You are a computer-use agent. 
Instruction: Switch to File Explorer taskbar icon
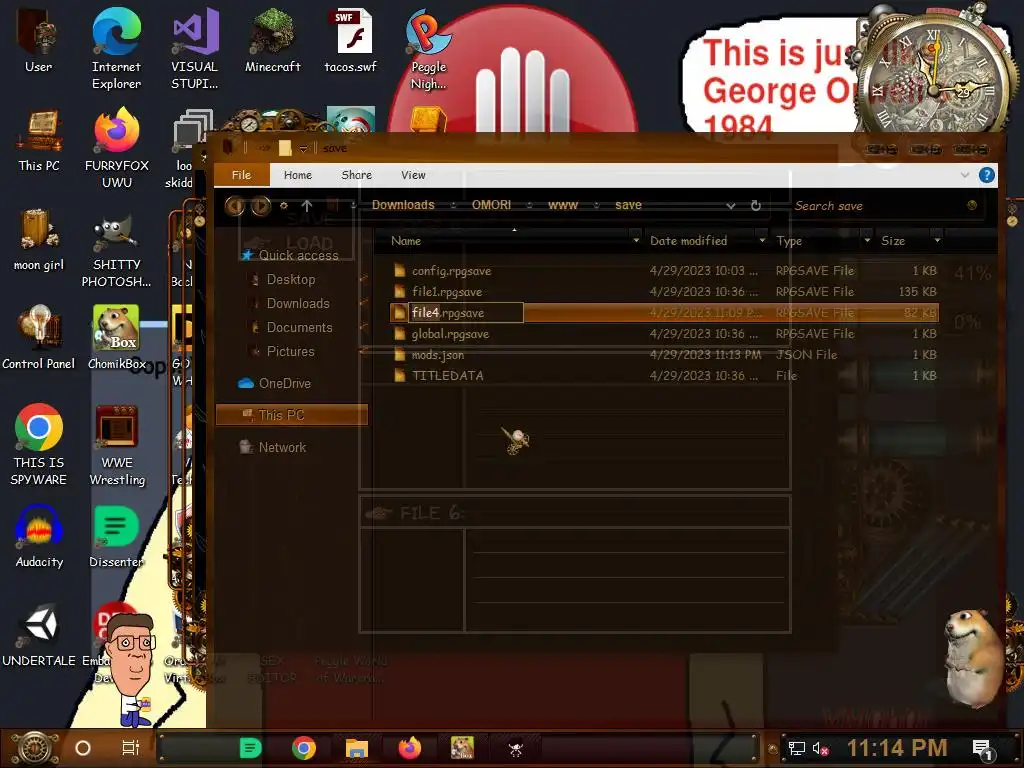[357, 748]
